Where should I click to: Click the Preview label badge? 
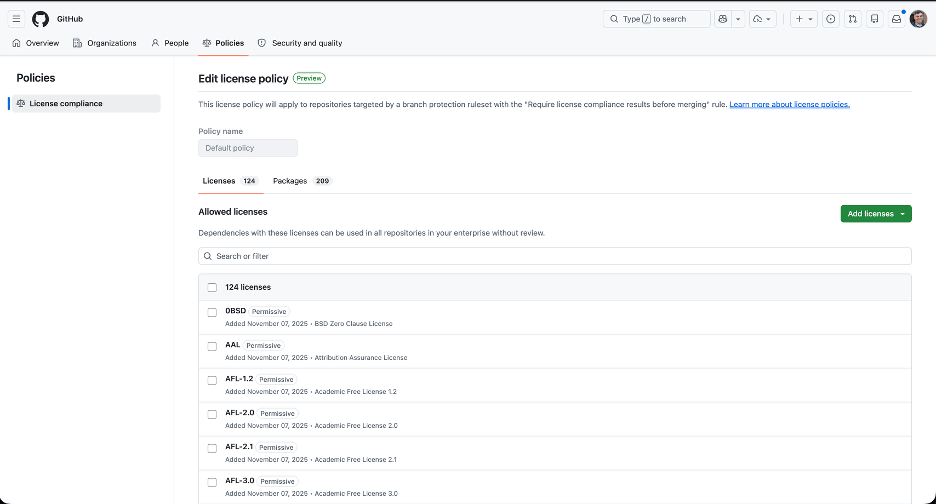pyautogui.click(x=309, y=78)
